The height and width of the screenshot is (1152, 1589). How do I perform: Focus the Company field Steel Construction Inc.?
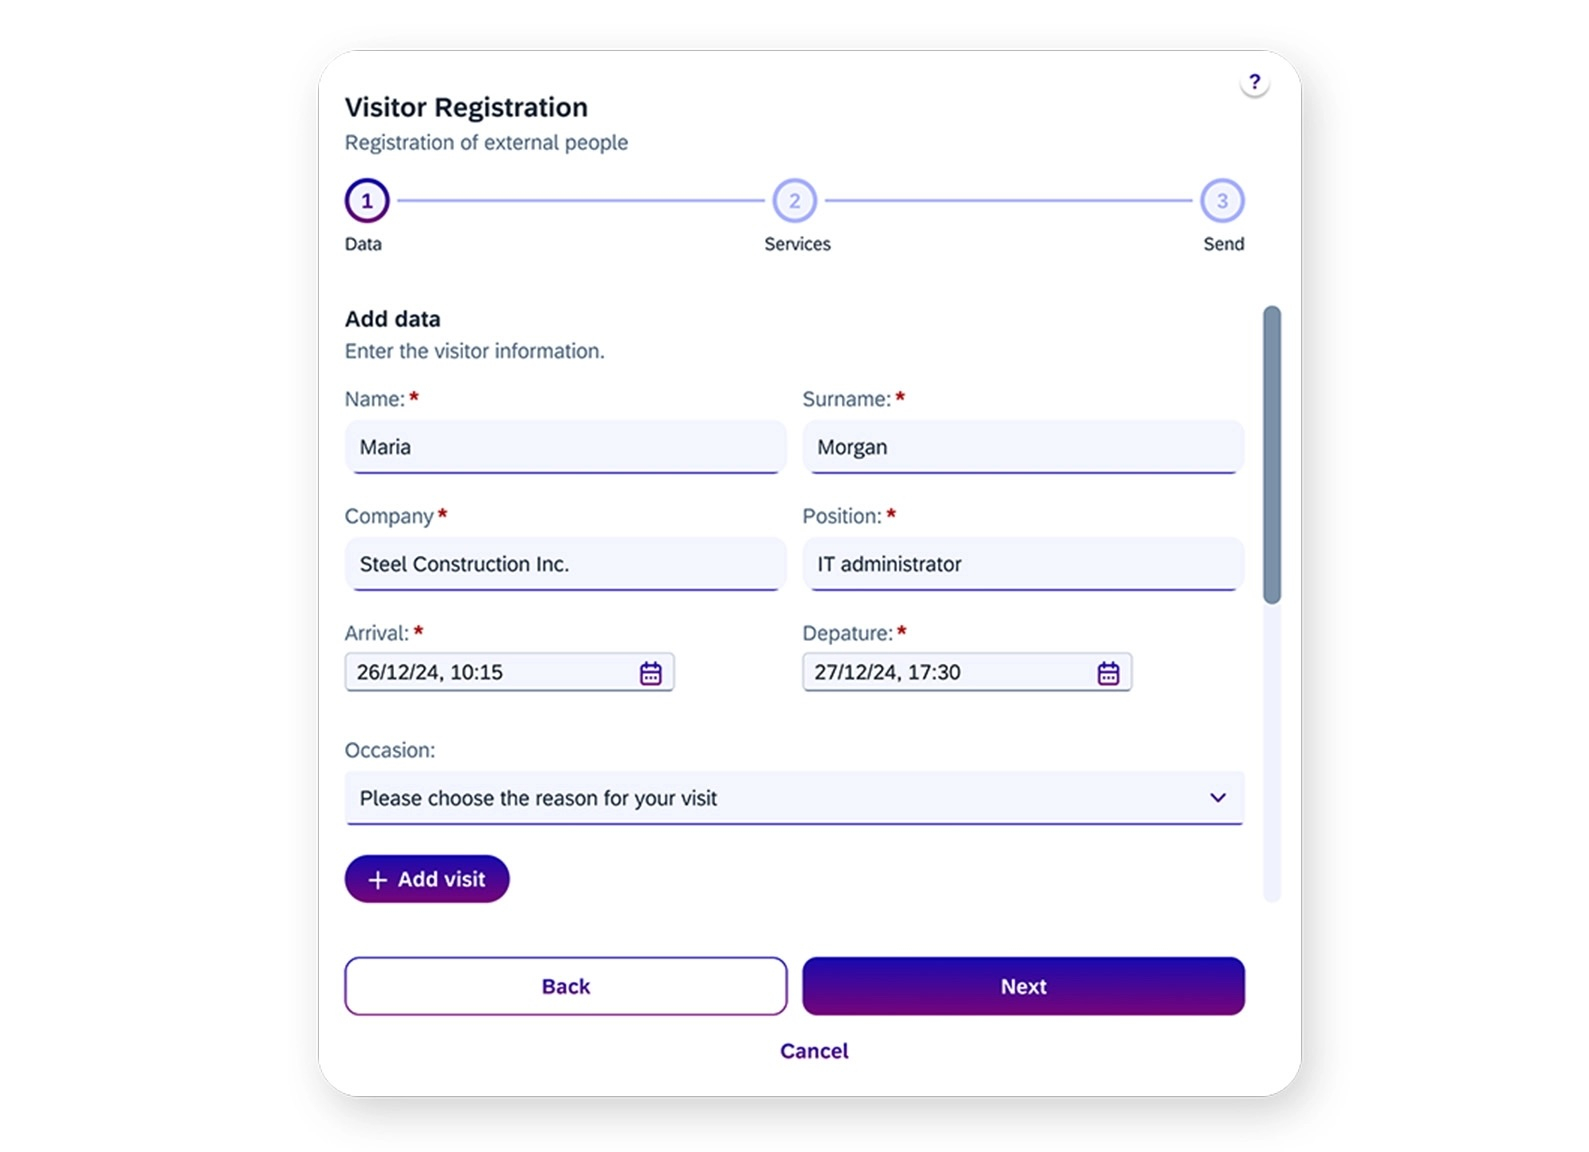565,564
